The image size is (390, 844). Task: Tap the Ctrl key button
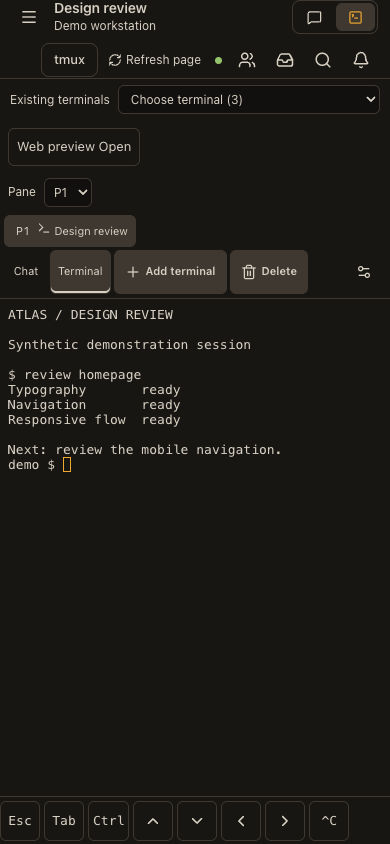[109, 821]
